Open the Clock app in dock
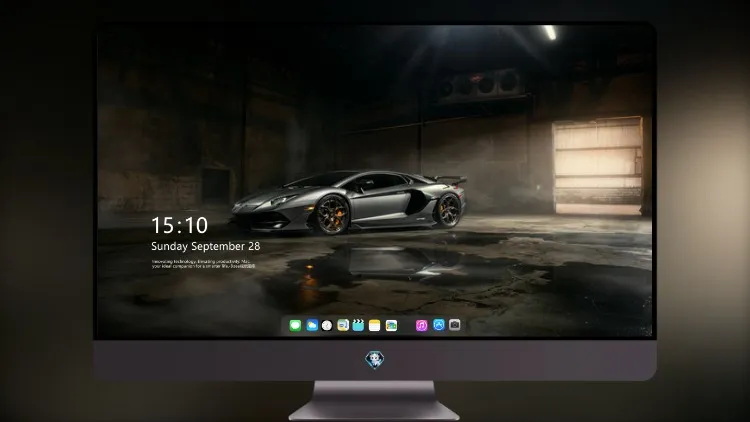 point(327,325)
